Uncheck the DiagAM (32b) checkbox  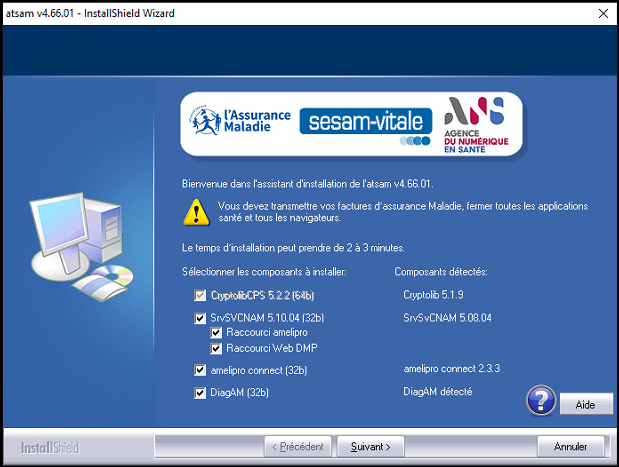[200, 393]
